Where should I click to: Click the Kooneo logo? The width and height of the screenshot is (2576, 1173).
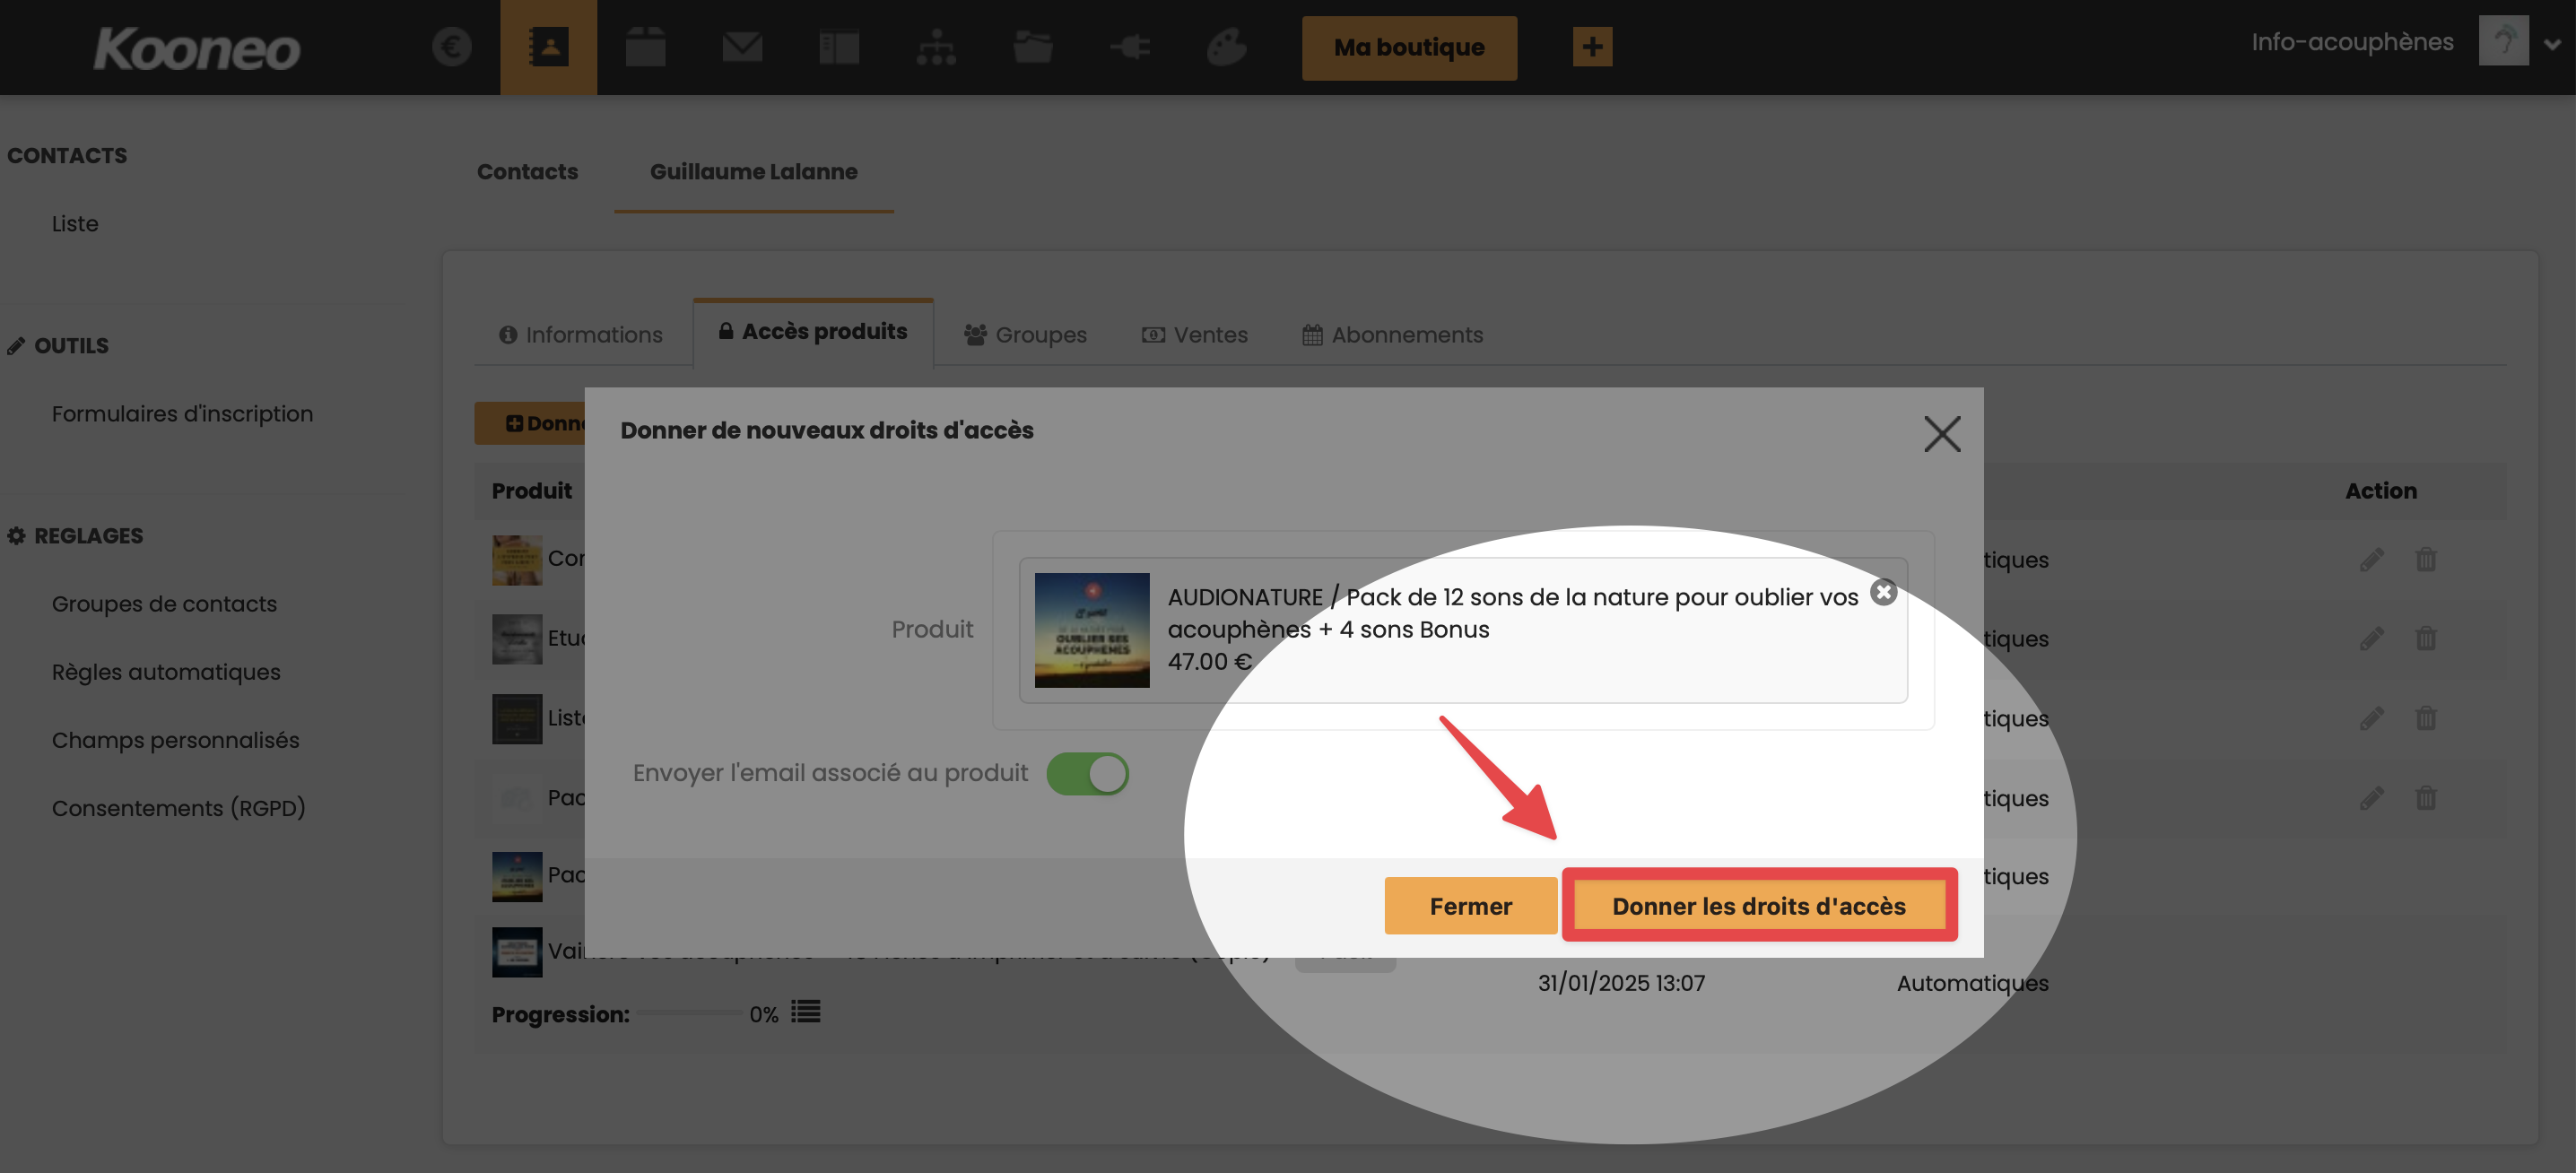click(x=197, y=48)
